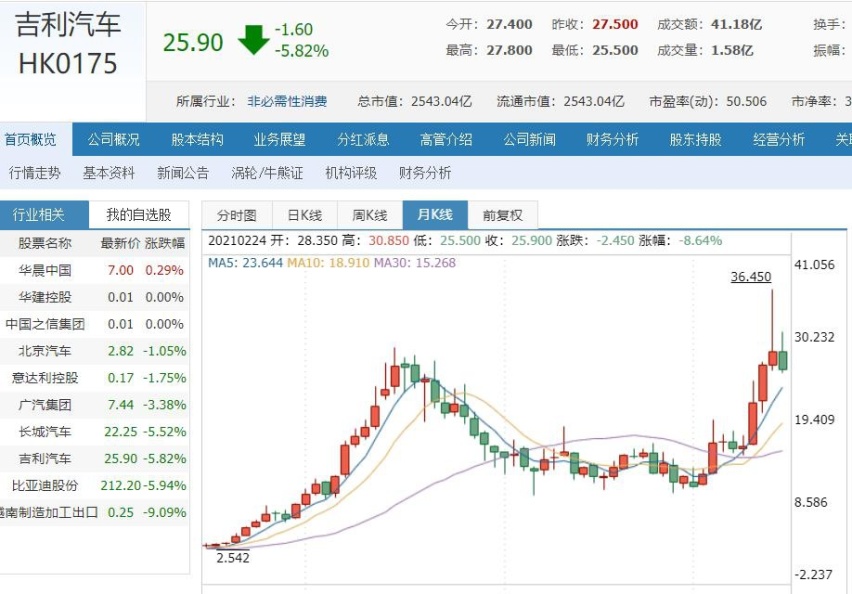Viewport: 852px width, 594px height.
Task: Click the 41.056 y-axis label
Action: click(x=814, y=265)
